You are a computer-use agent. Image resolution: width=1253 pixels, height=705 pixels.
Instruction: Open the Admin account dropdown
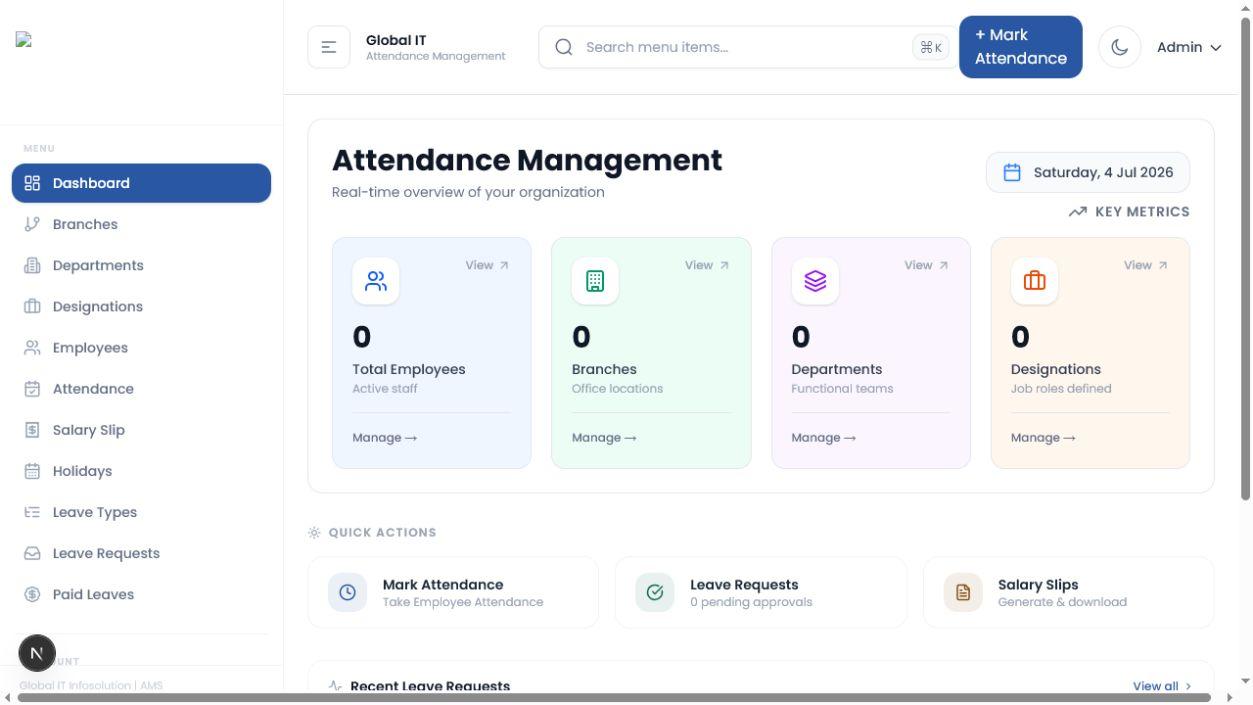[x=1189, y=47]
